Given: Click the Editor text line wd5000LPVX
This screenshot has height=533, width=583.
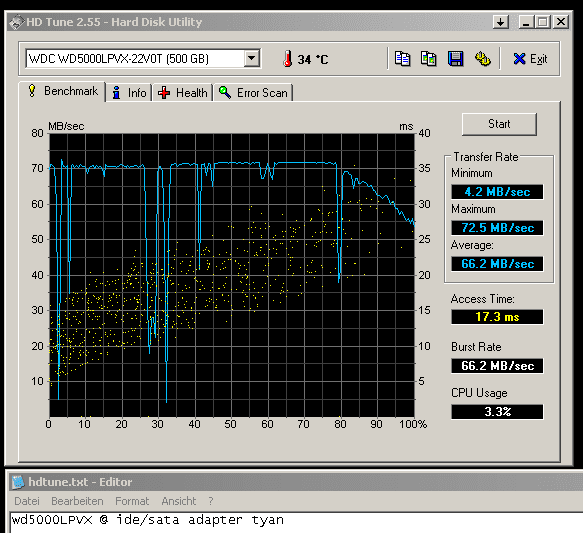Looking at the screenshot, I should pyautogui.click(x=147, y=519).
